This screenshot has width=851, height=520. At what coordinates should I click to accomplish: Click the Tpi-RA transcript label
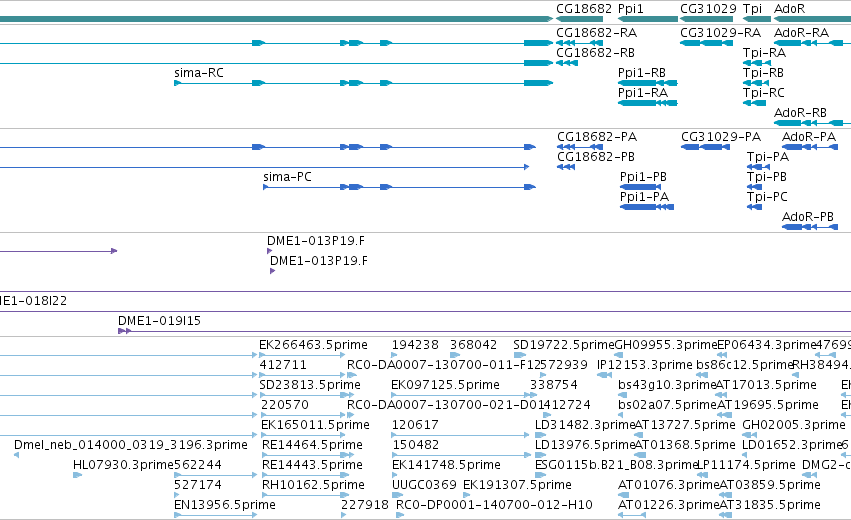tap(764, 53)
